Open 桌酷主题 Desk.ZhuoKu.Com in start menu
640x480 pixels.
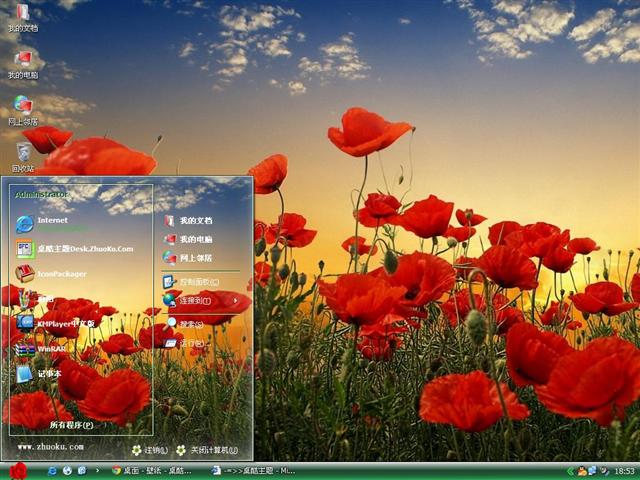coord(84,249)
